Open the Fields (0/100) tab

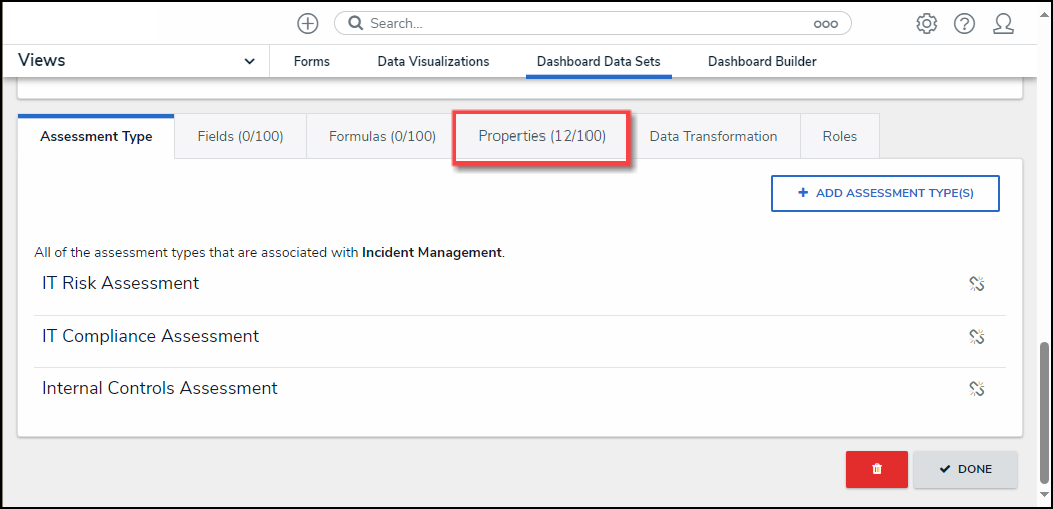click(240, 136)
